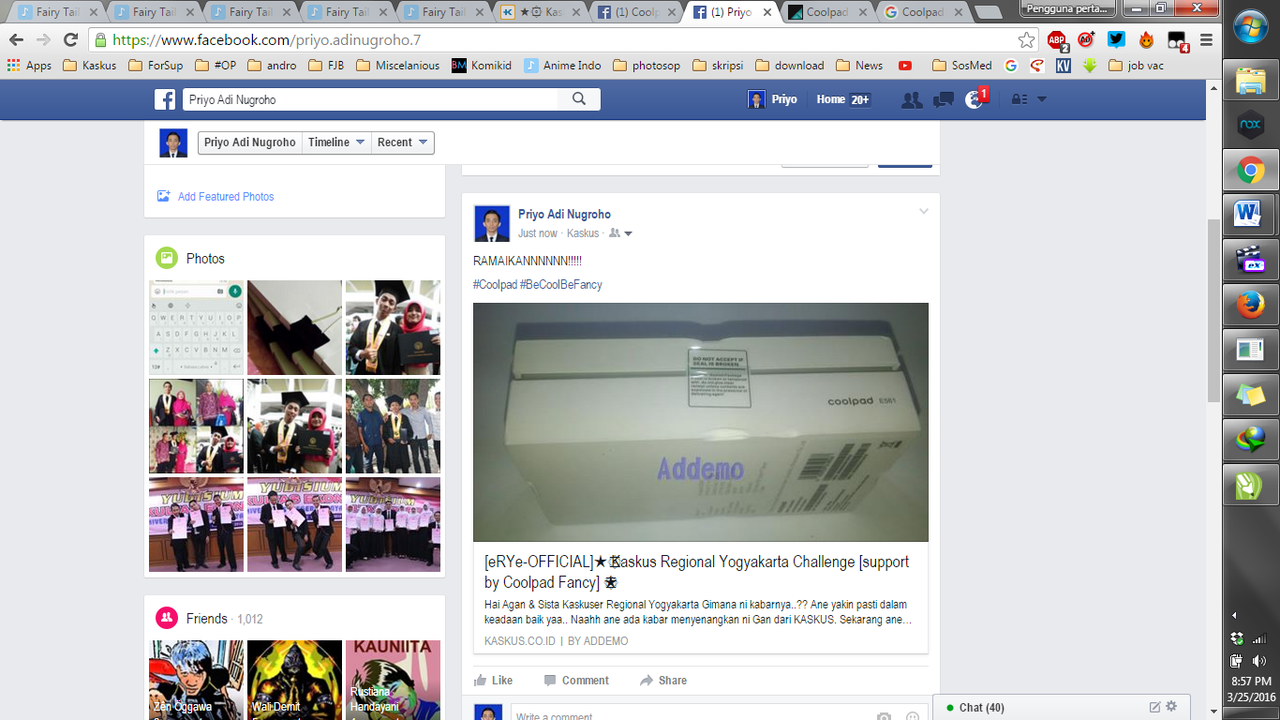
Task: Open Priyo profile link in header
Action: (x=773, y=100)
